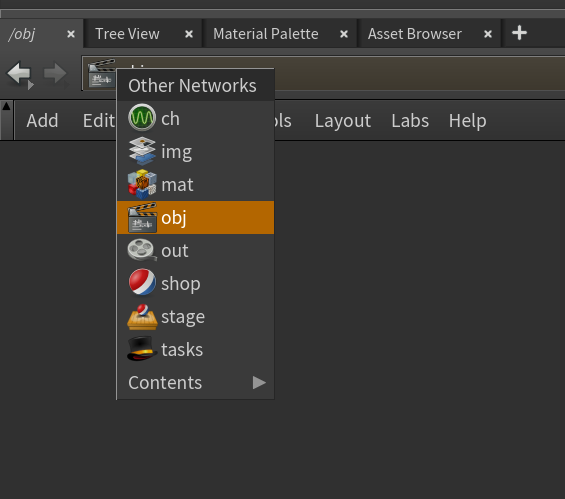Select the ch network icon
Image resolution: width=565 pixels, height=499 pixels.
[142, 117]
